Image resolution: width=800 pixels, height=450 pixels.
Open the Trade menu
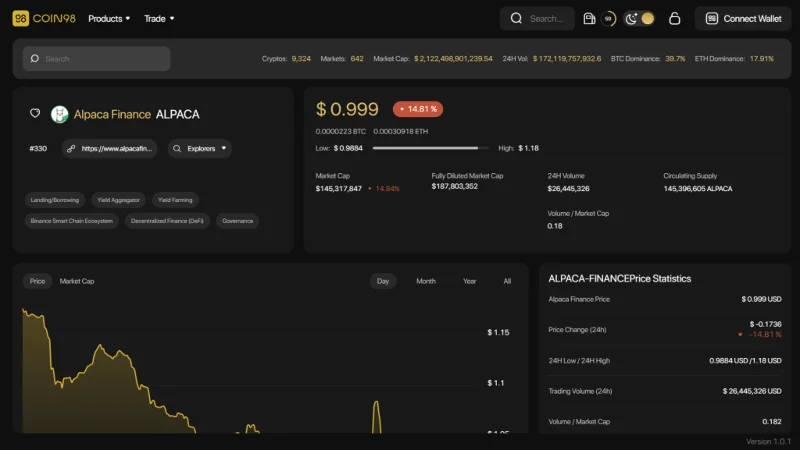coord(159,18)
